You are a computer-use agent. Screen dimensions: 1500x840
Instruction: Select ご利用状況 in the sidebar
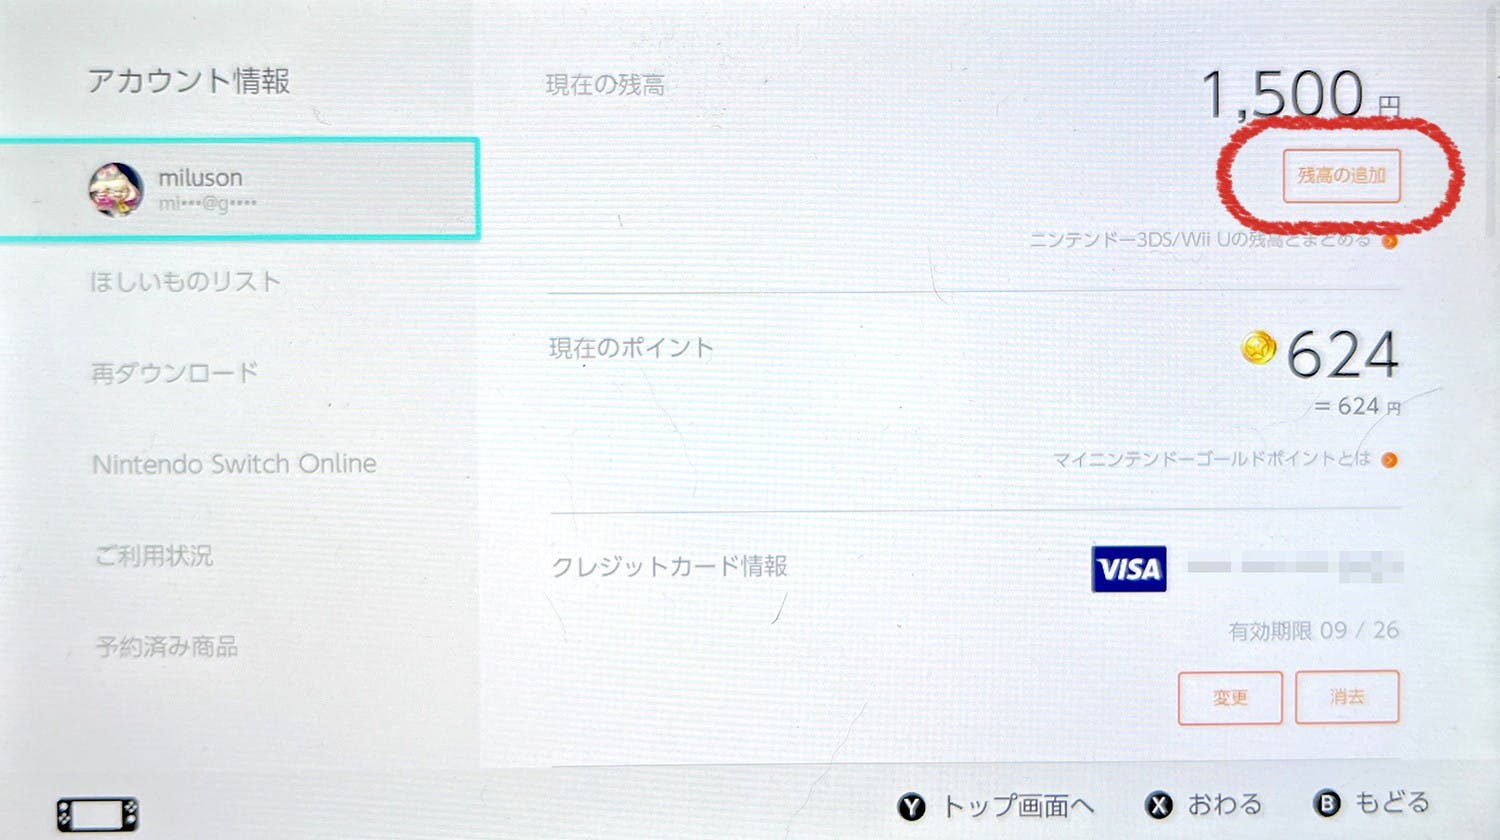tap(153, 555)
